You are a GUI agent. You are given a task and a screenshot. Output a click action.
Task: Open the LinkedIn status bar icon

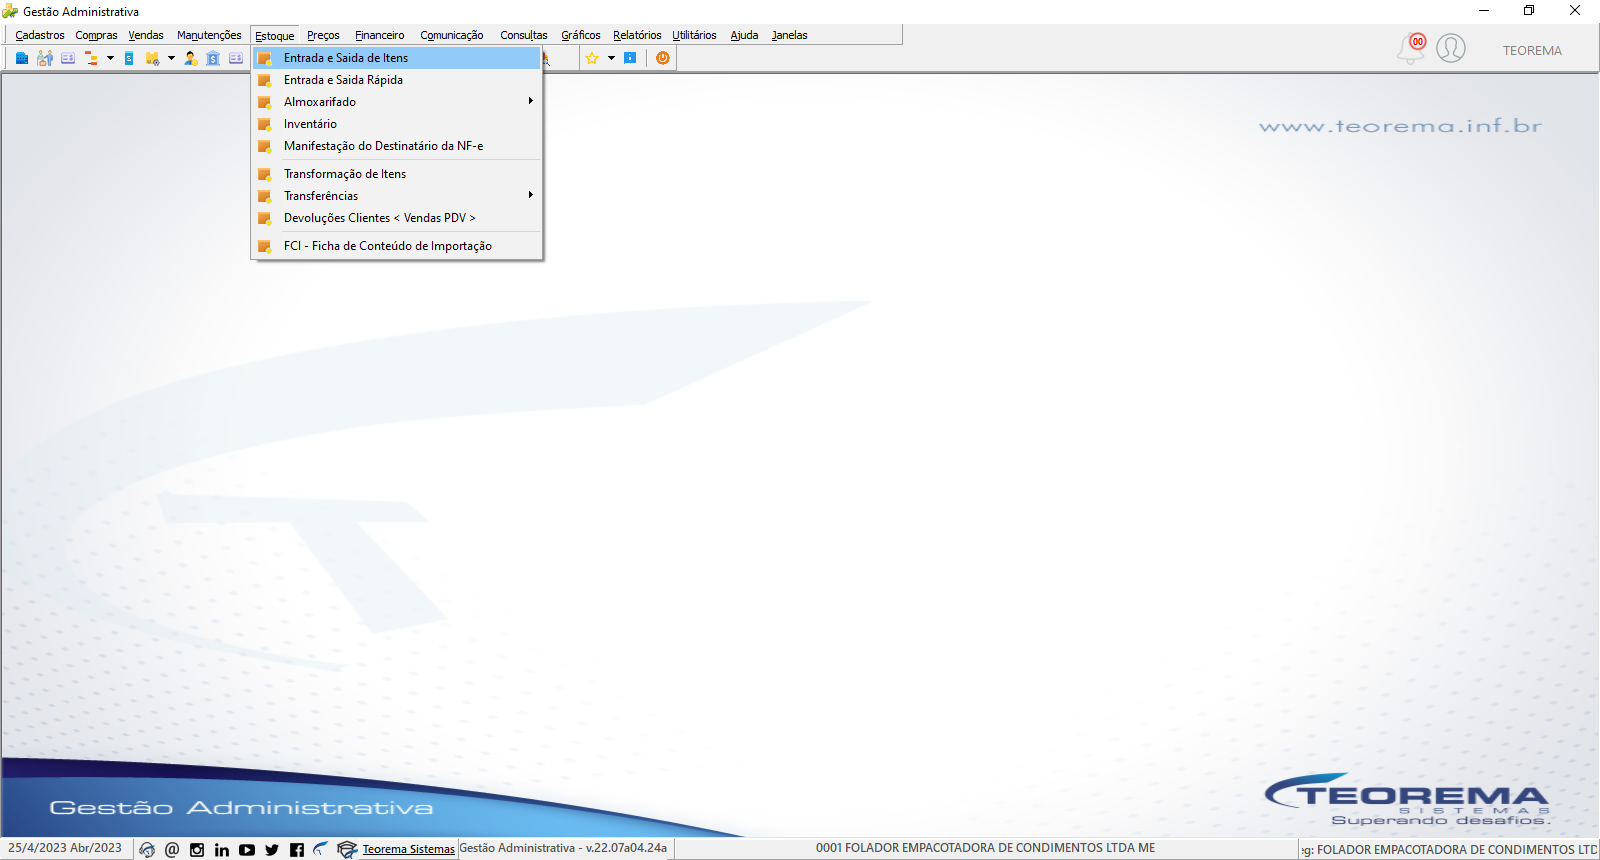click(222, 849)
